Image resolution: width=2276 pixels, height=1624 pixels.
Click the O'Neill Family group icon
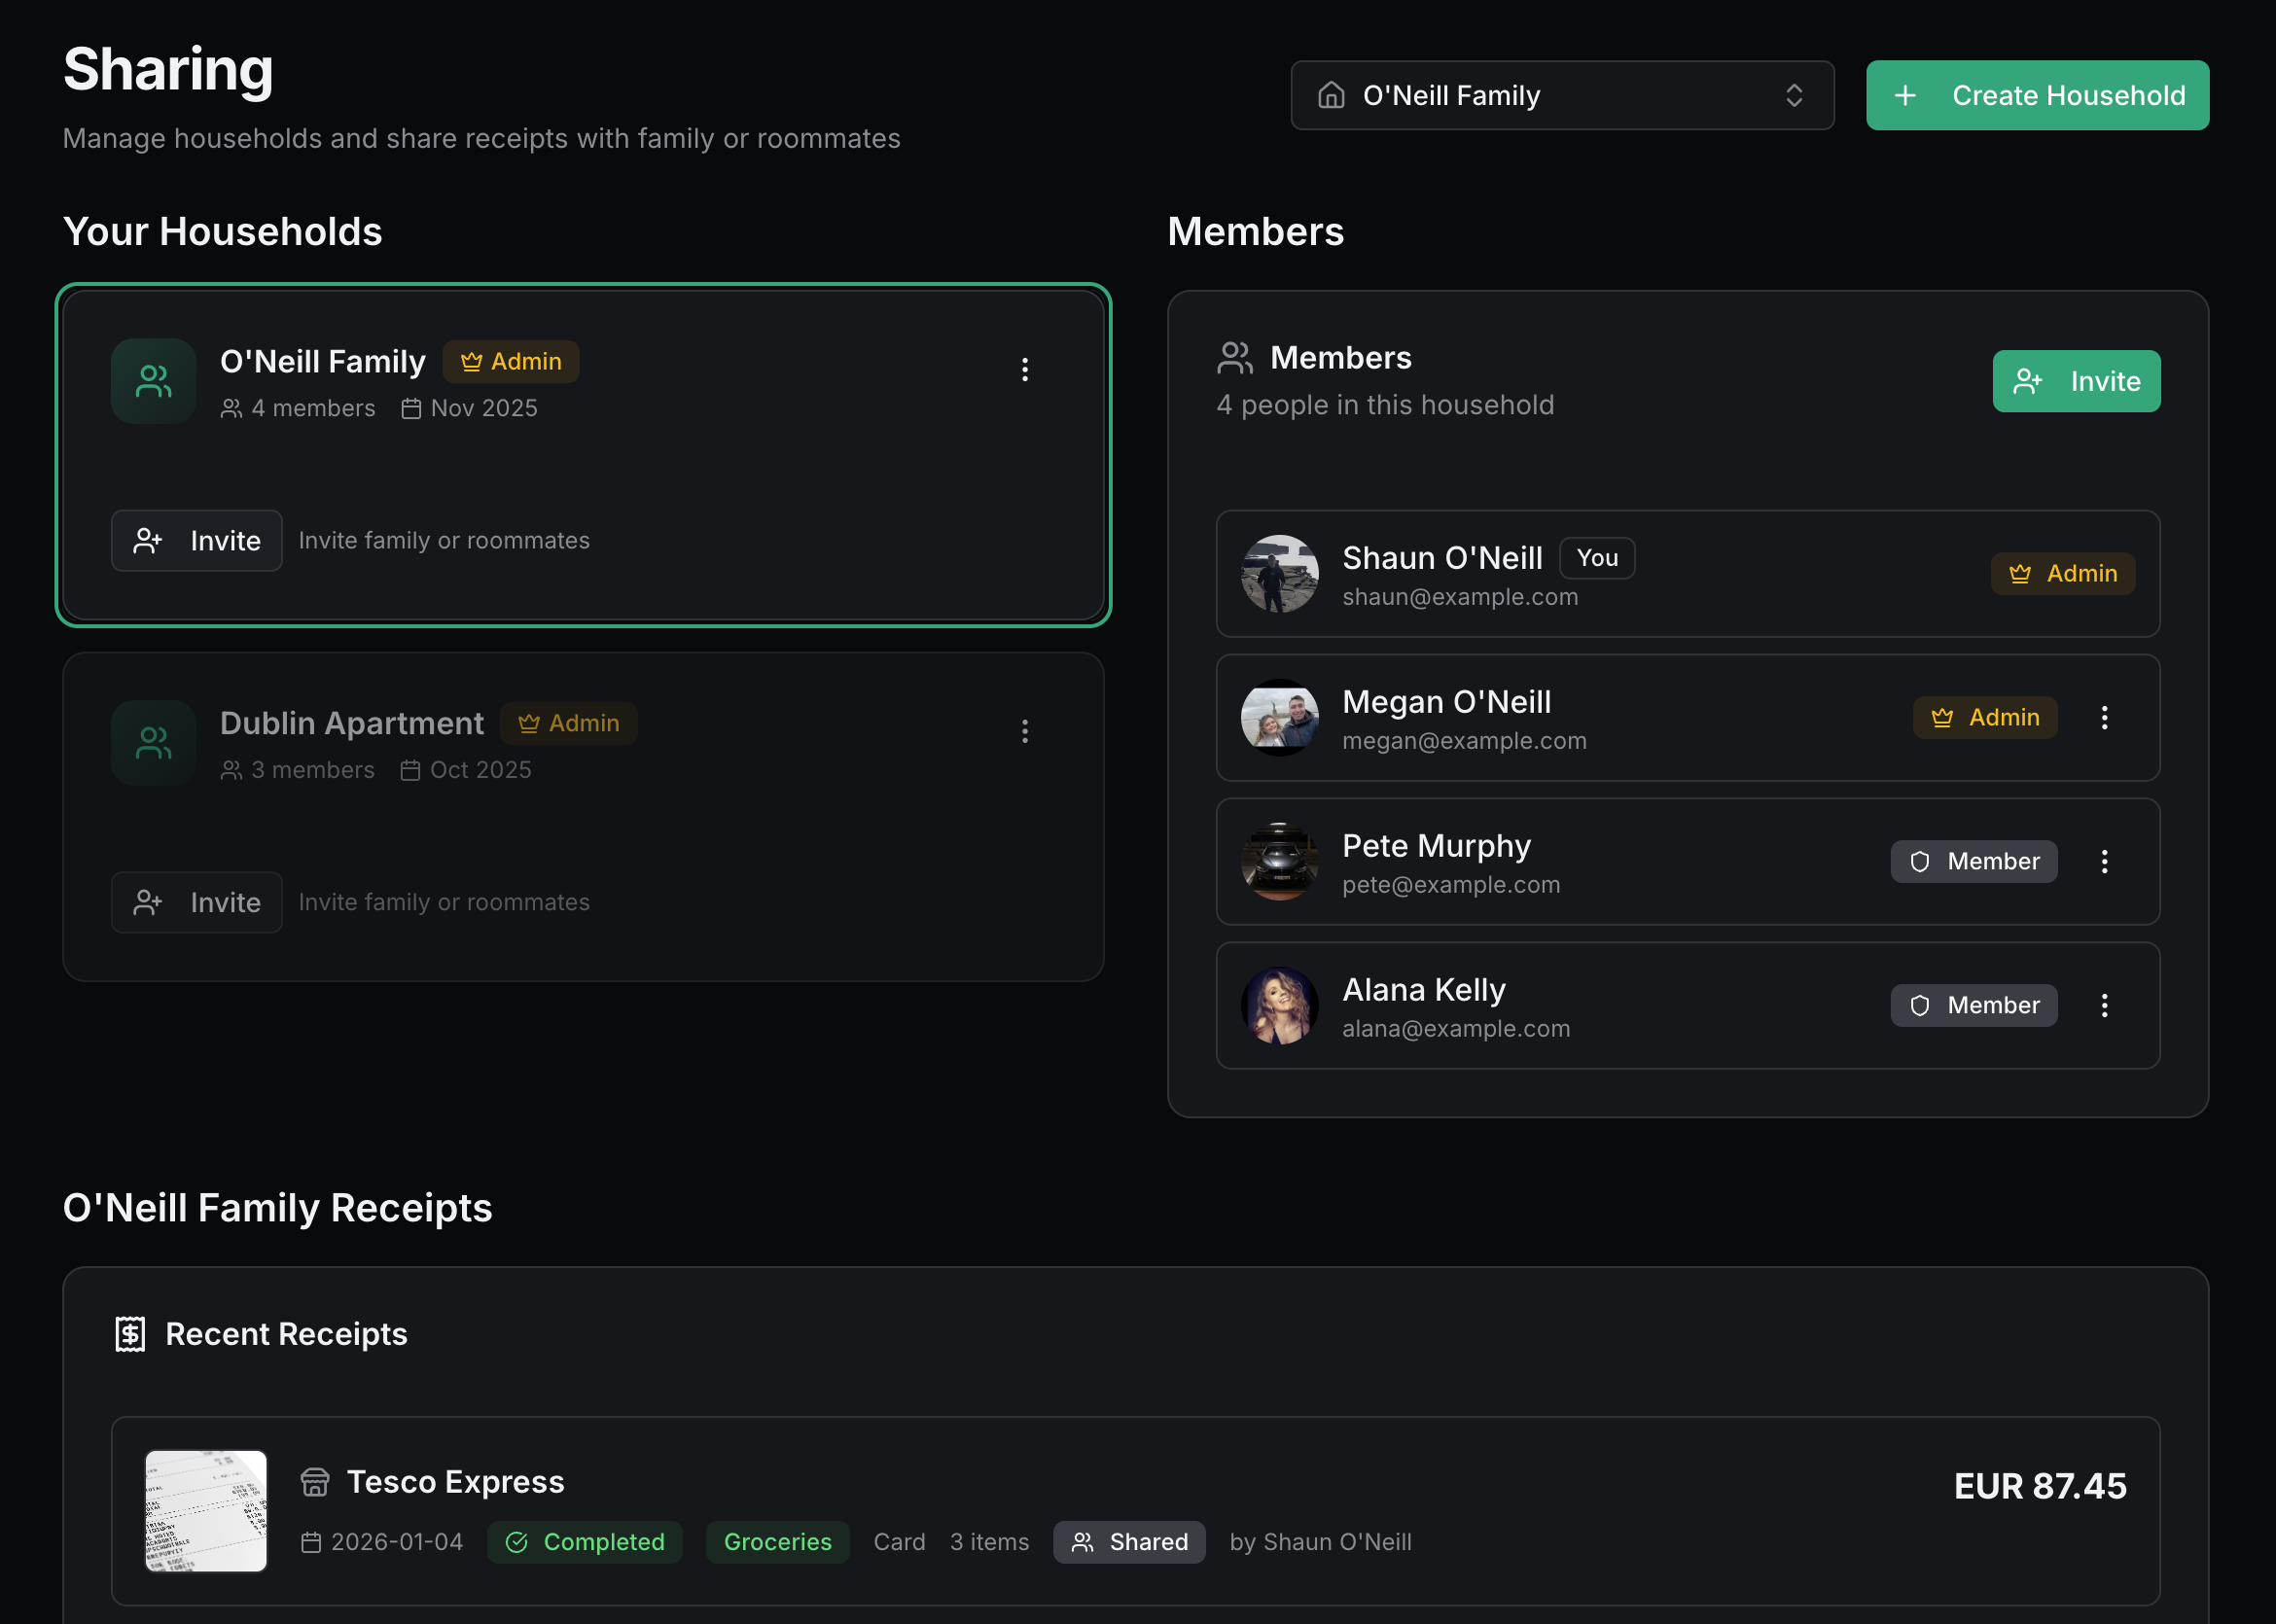(153, 381)
